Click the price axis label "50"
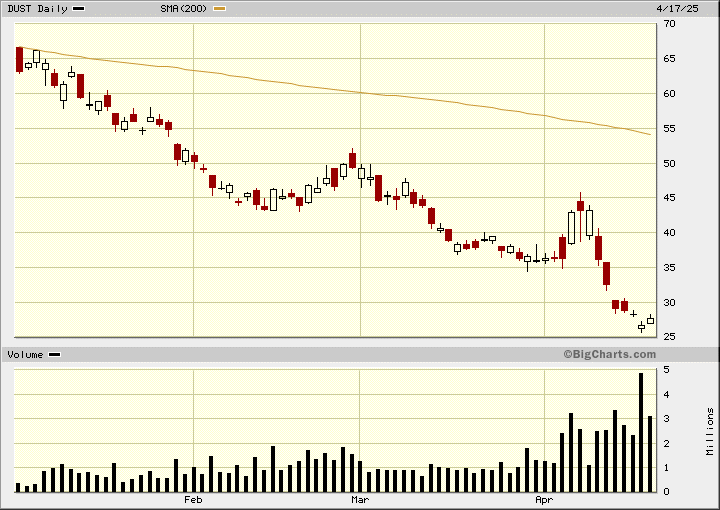720x510 pixels. tap(669, 163)
